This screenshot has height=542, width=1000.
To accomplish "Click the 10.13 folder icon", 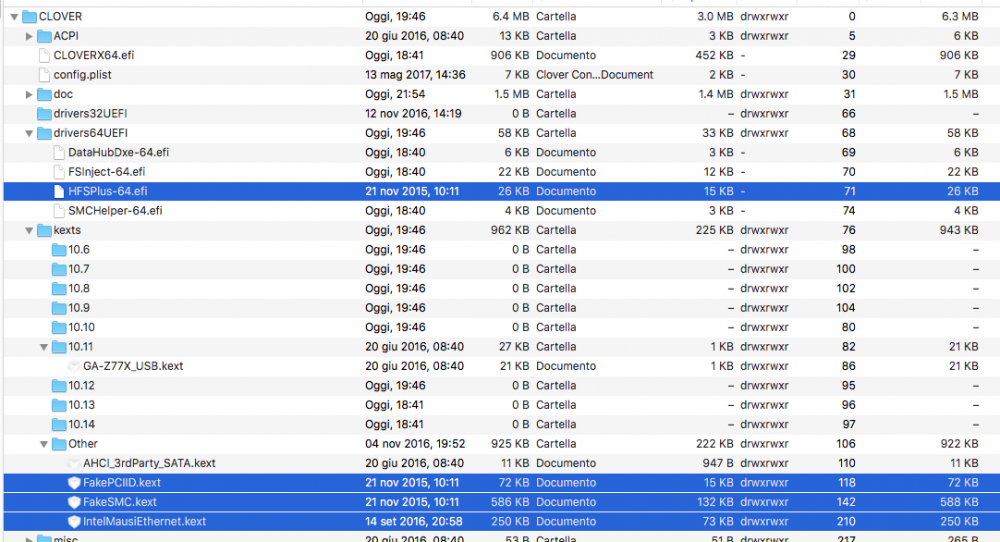I will pyautogui.click(x=59, y=405).
